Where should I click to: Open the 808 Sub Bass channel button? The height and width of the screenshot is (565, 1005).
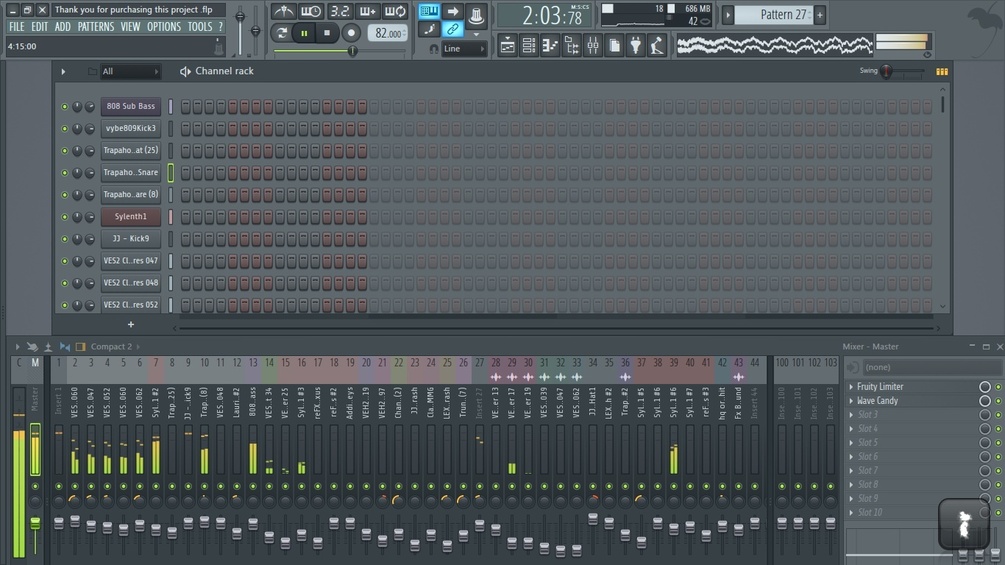pos(131,106)
